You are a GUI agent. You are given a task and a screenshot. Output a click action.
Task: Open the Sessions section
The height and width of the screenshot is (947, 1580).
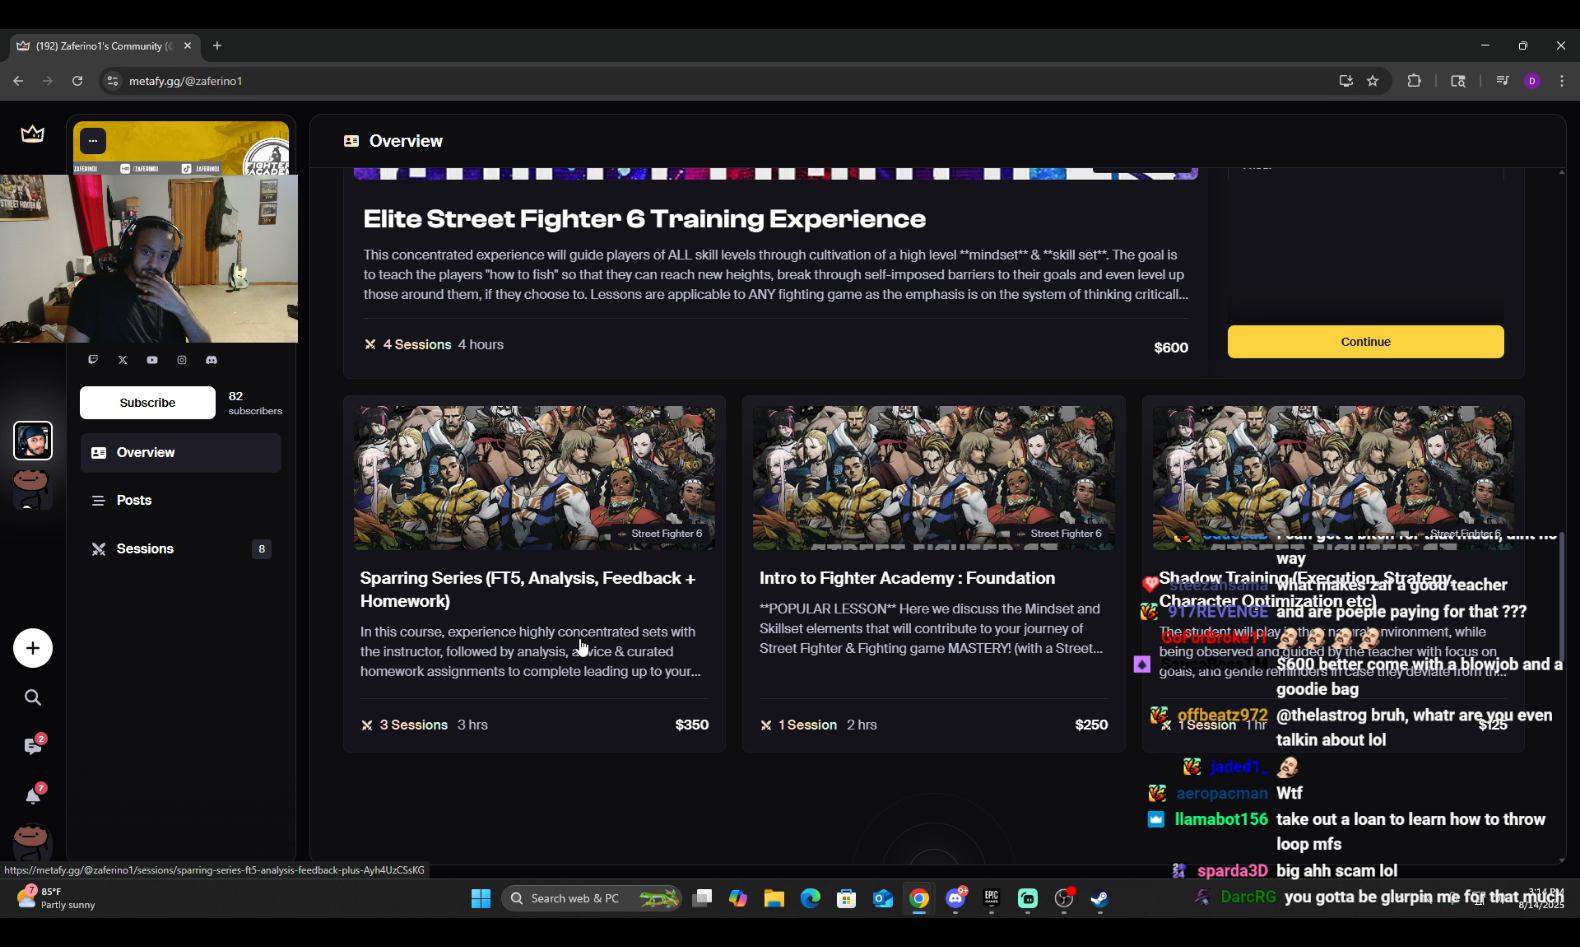click(x=181, y=549)
